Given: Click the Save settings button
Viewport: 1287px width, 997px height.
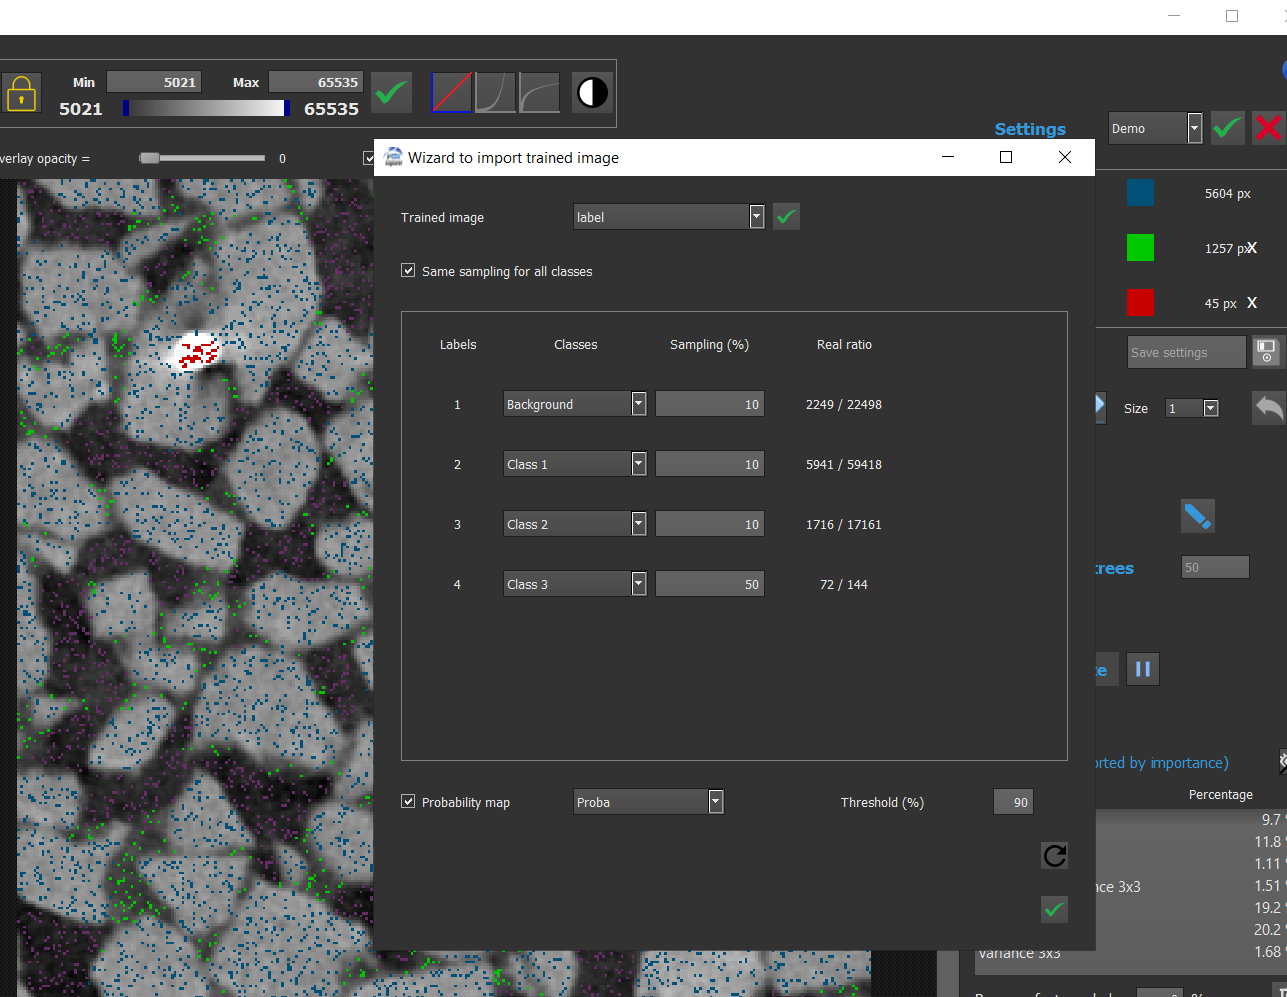Looking at the screenshot, I should pos(1186,352).
